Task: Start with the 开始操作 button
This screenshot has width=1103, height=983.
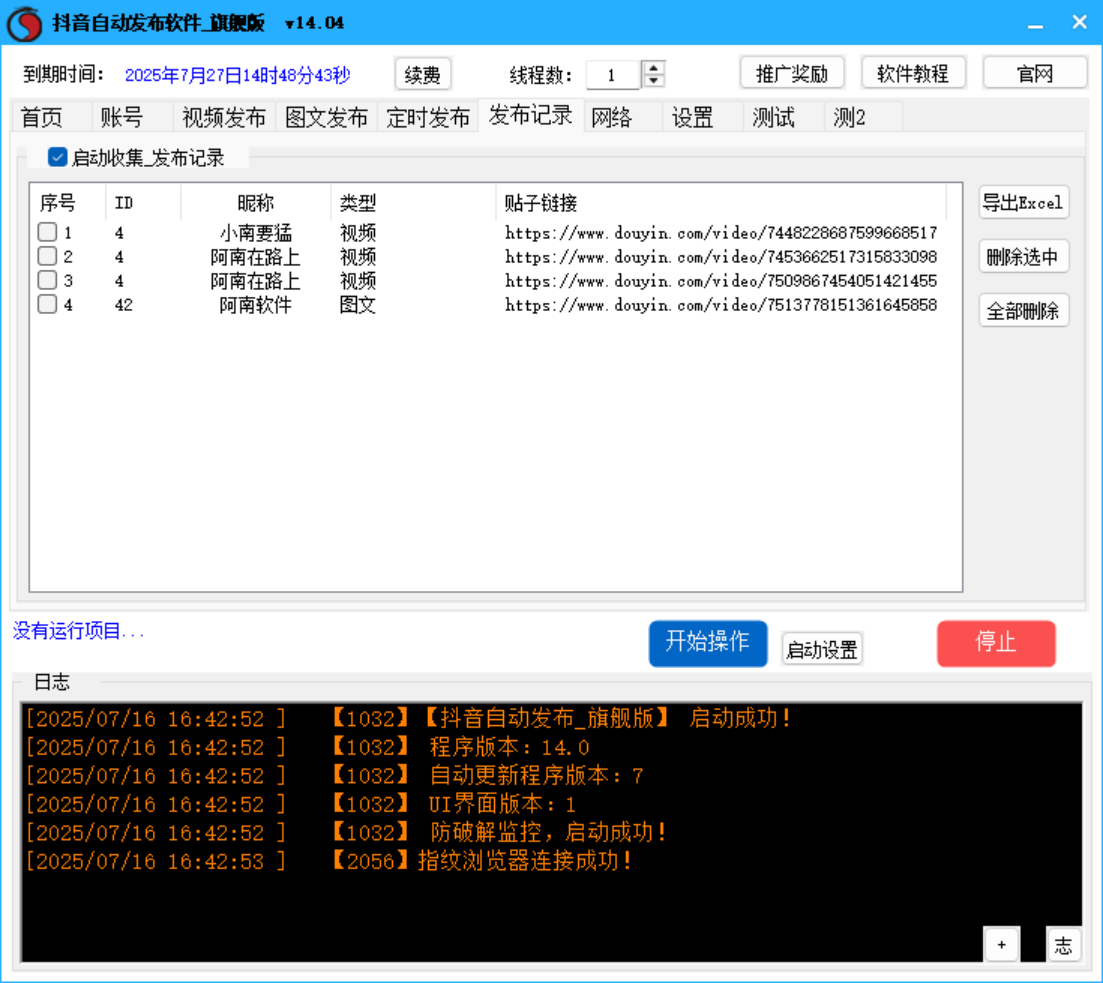Action: [x=708, y=642]
